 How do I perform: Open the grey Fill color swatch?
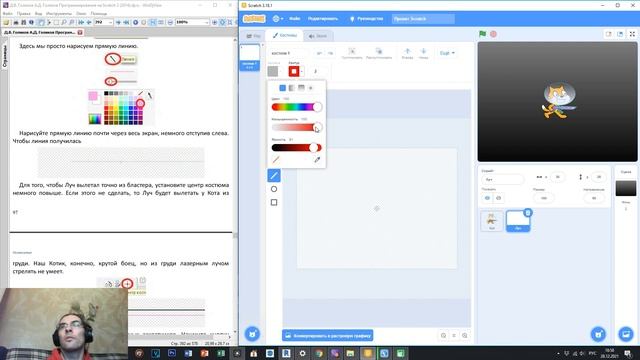click(x=273, y=71)
